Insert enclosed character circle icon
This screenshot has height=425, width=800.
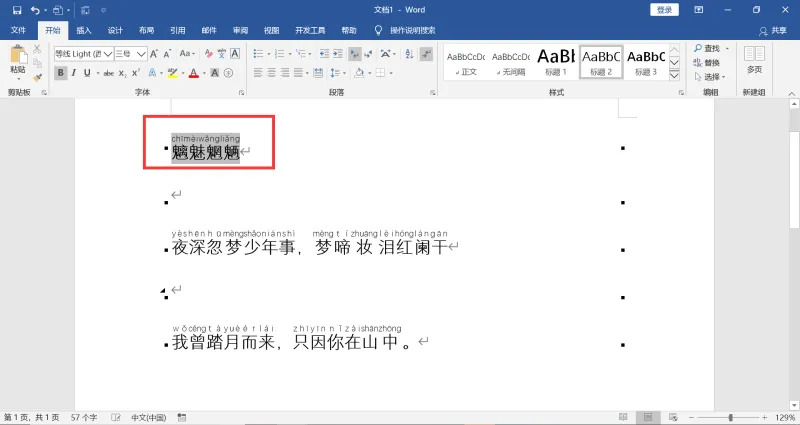pyautogui.click(x=229, y=73)
